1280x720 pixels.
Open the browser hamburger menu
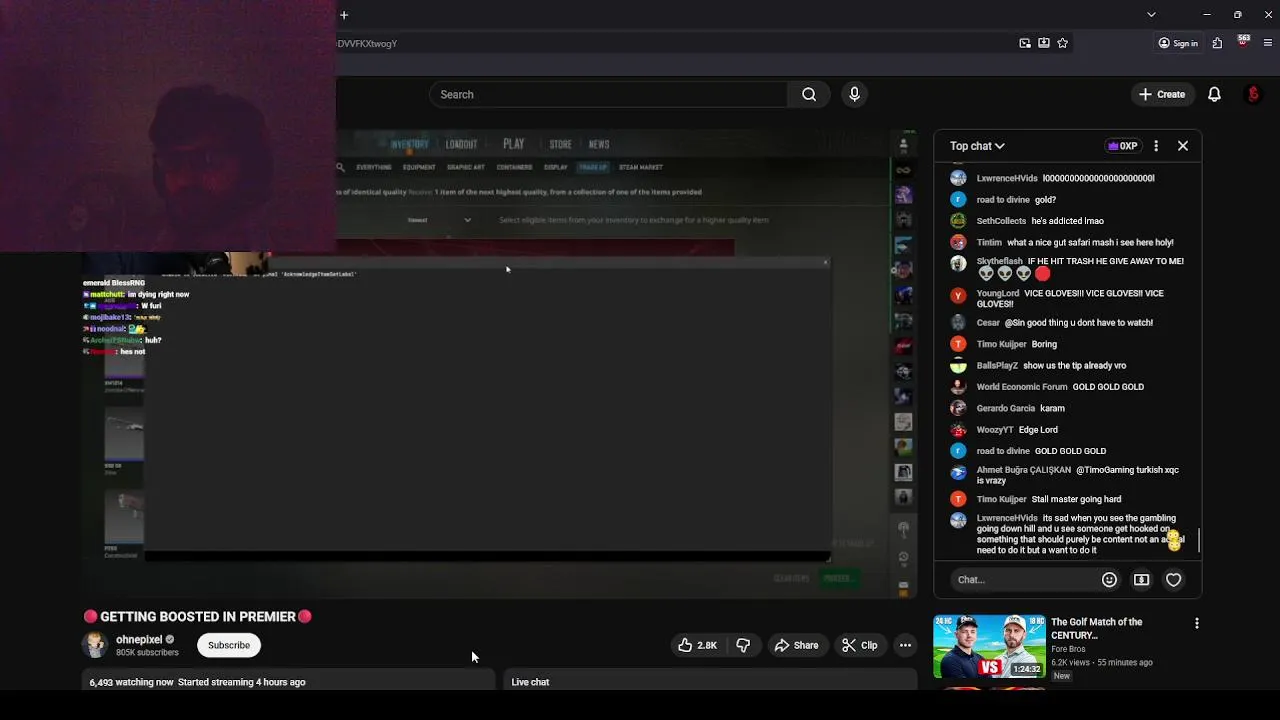1268,43
